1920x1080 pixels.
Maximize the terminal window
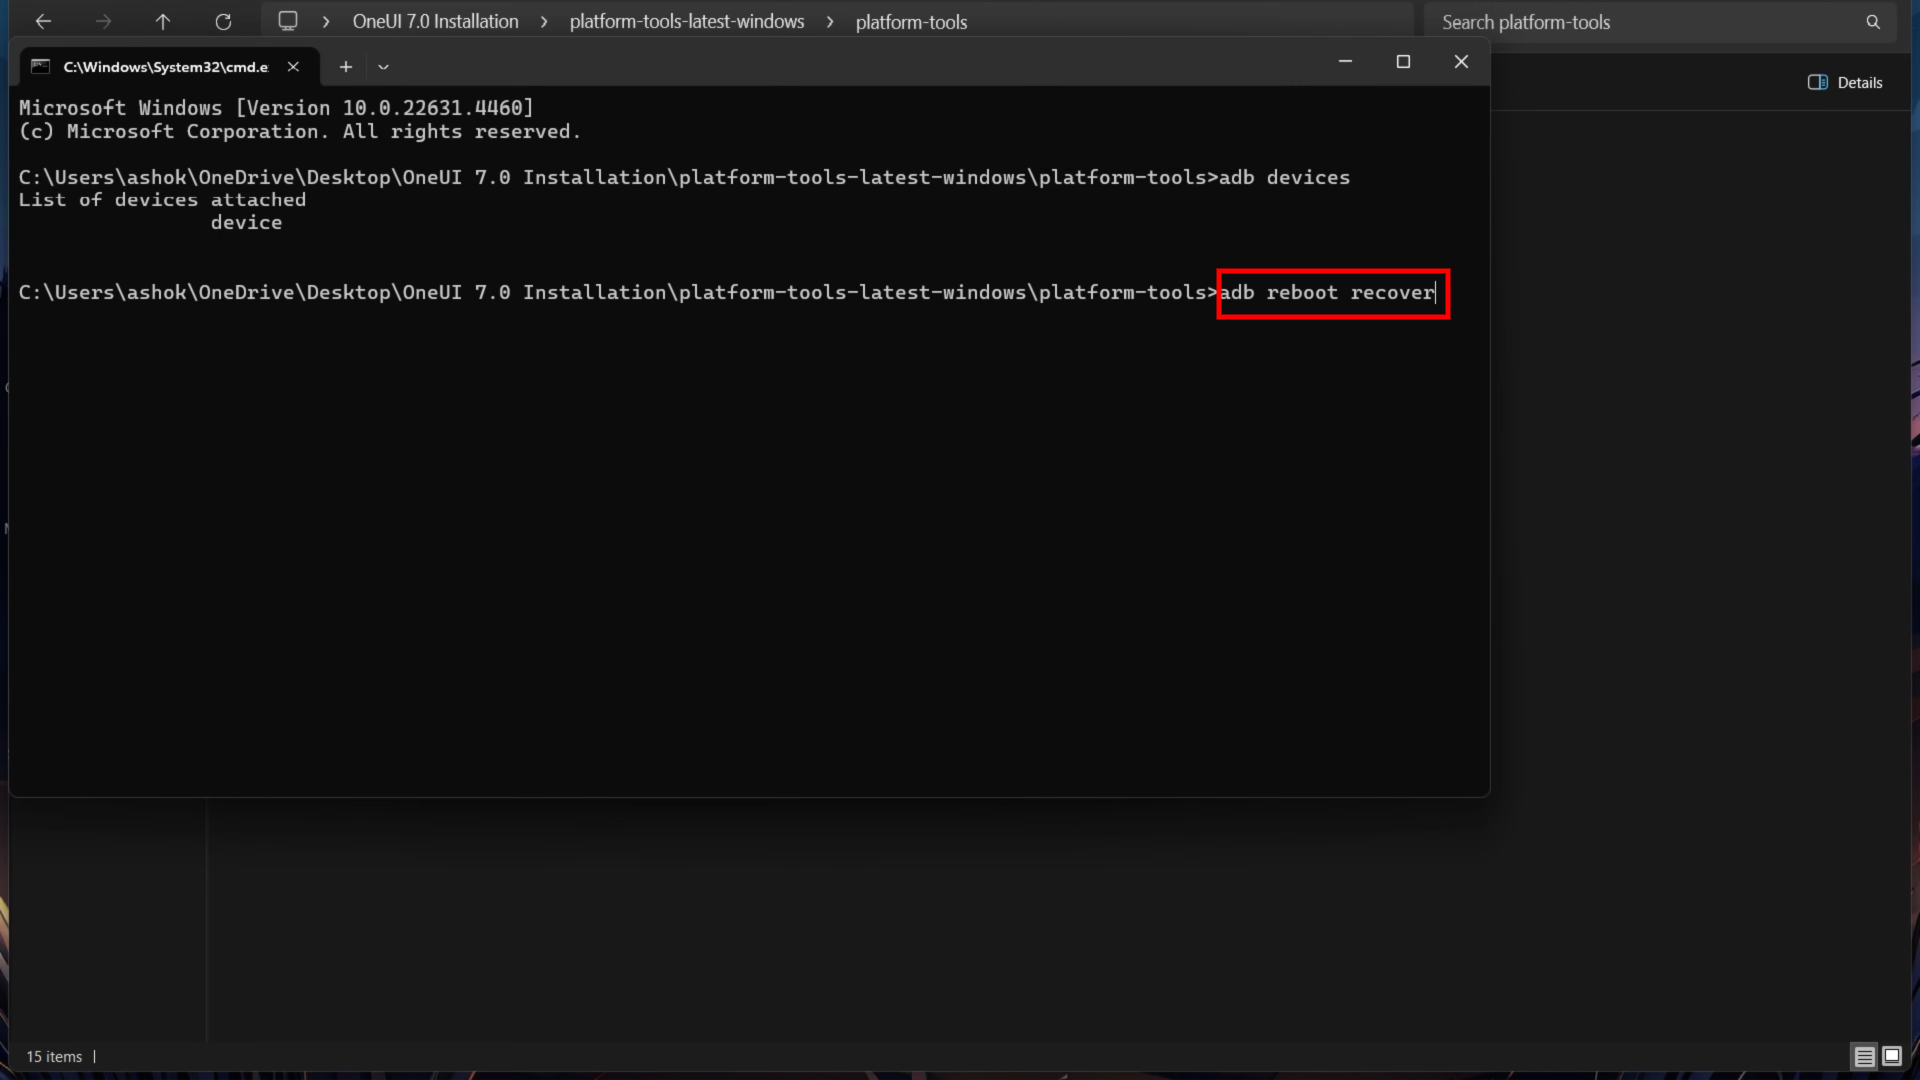pyautogui.click(x=1403, y=62)
